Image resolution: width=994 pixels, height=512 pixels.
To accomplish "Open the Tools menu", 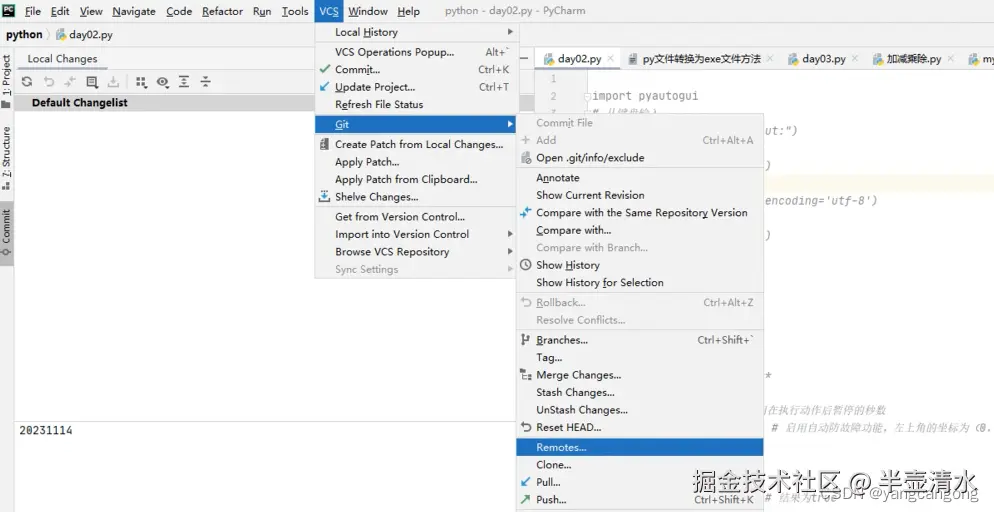I will 295,11.
